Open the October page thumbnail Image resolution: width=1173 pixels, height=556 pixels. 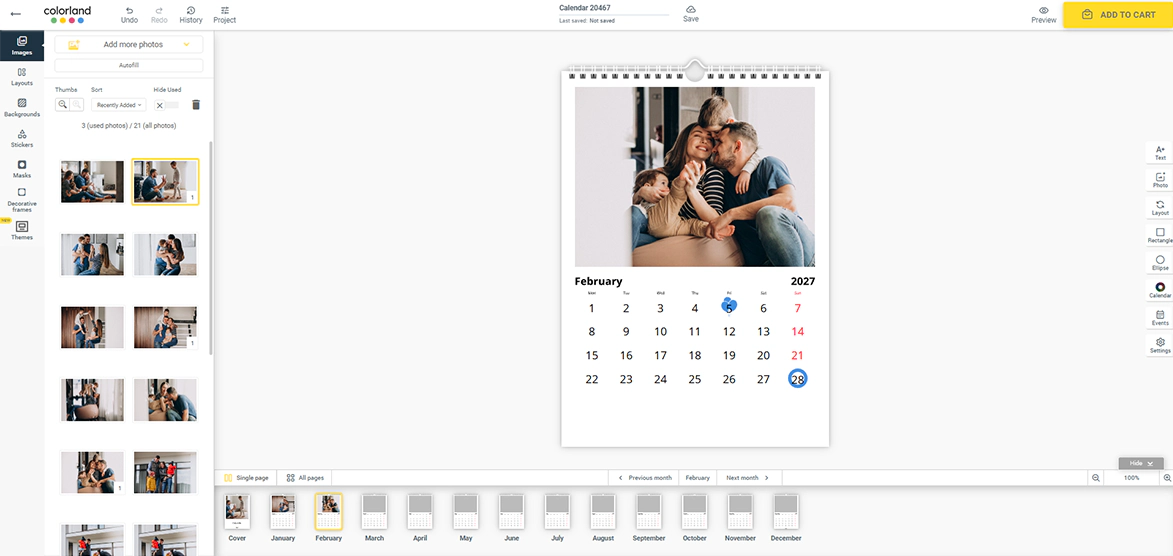pyautogui.click(x=694, y=513)
